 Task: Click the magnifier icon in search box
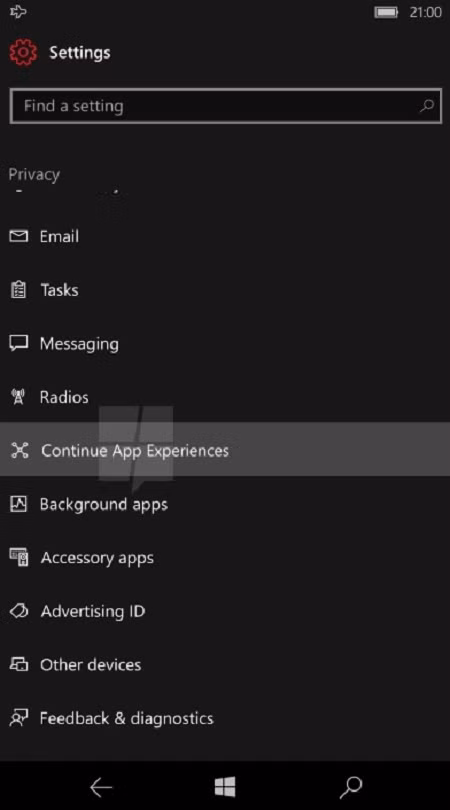pyautogui.click(x=426, y=106)
